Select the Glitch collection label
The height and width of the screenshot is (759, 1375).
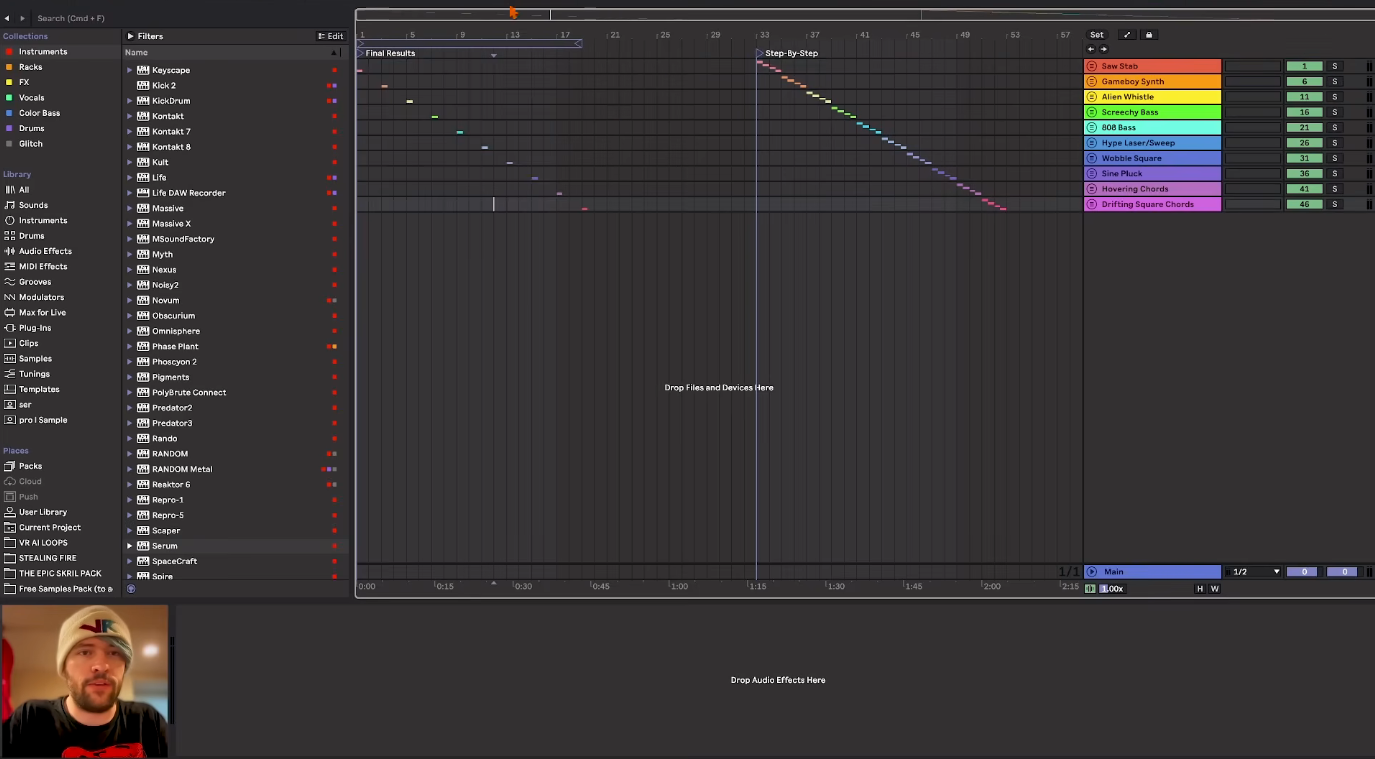pyautogui.click(x=30, y=143)
